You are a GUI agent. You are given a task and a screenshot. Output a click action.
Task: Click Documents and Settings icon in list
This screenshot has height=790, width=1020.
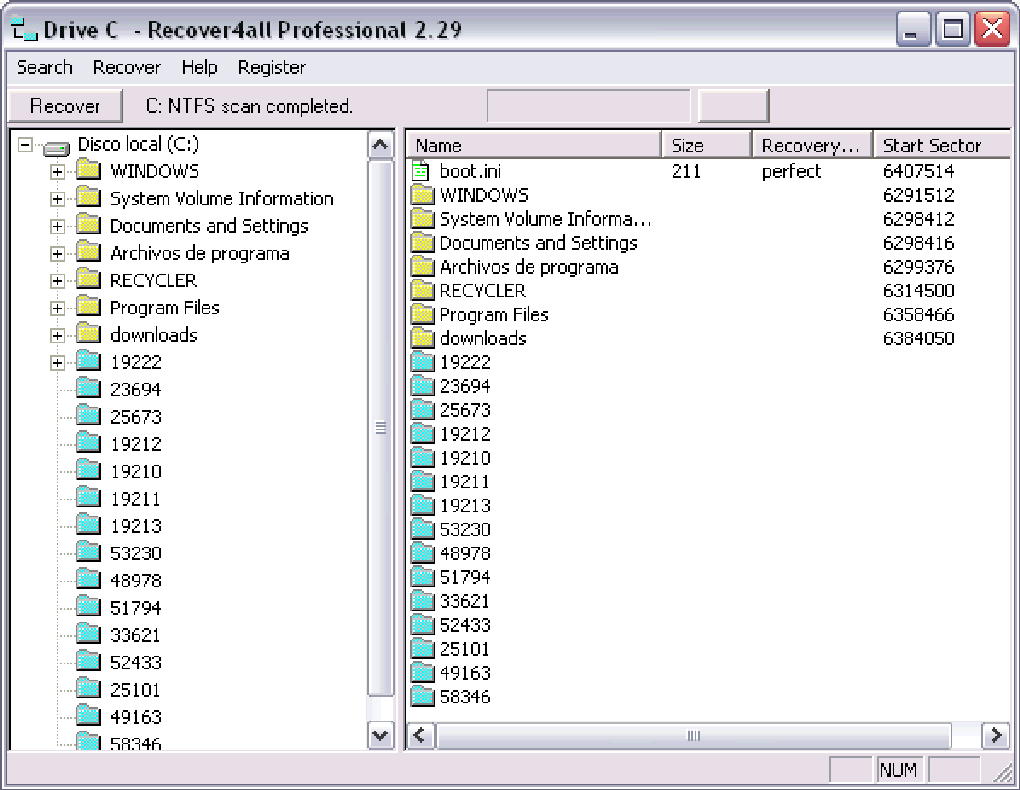(423, 243)
